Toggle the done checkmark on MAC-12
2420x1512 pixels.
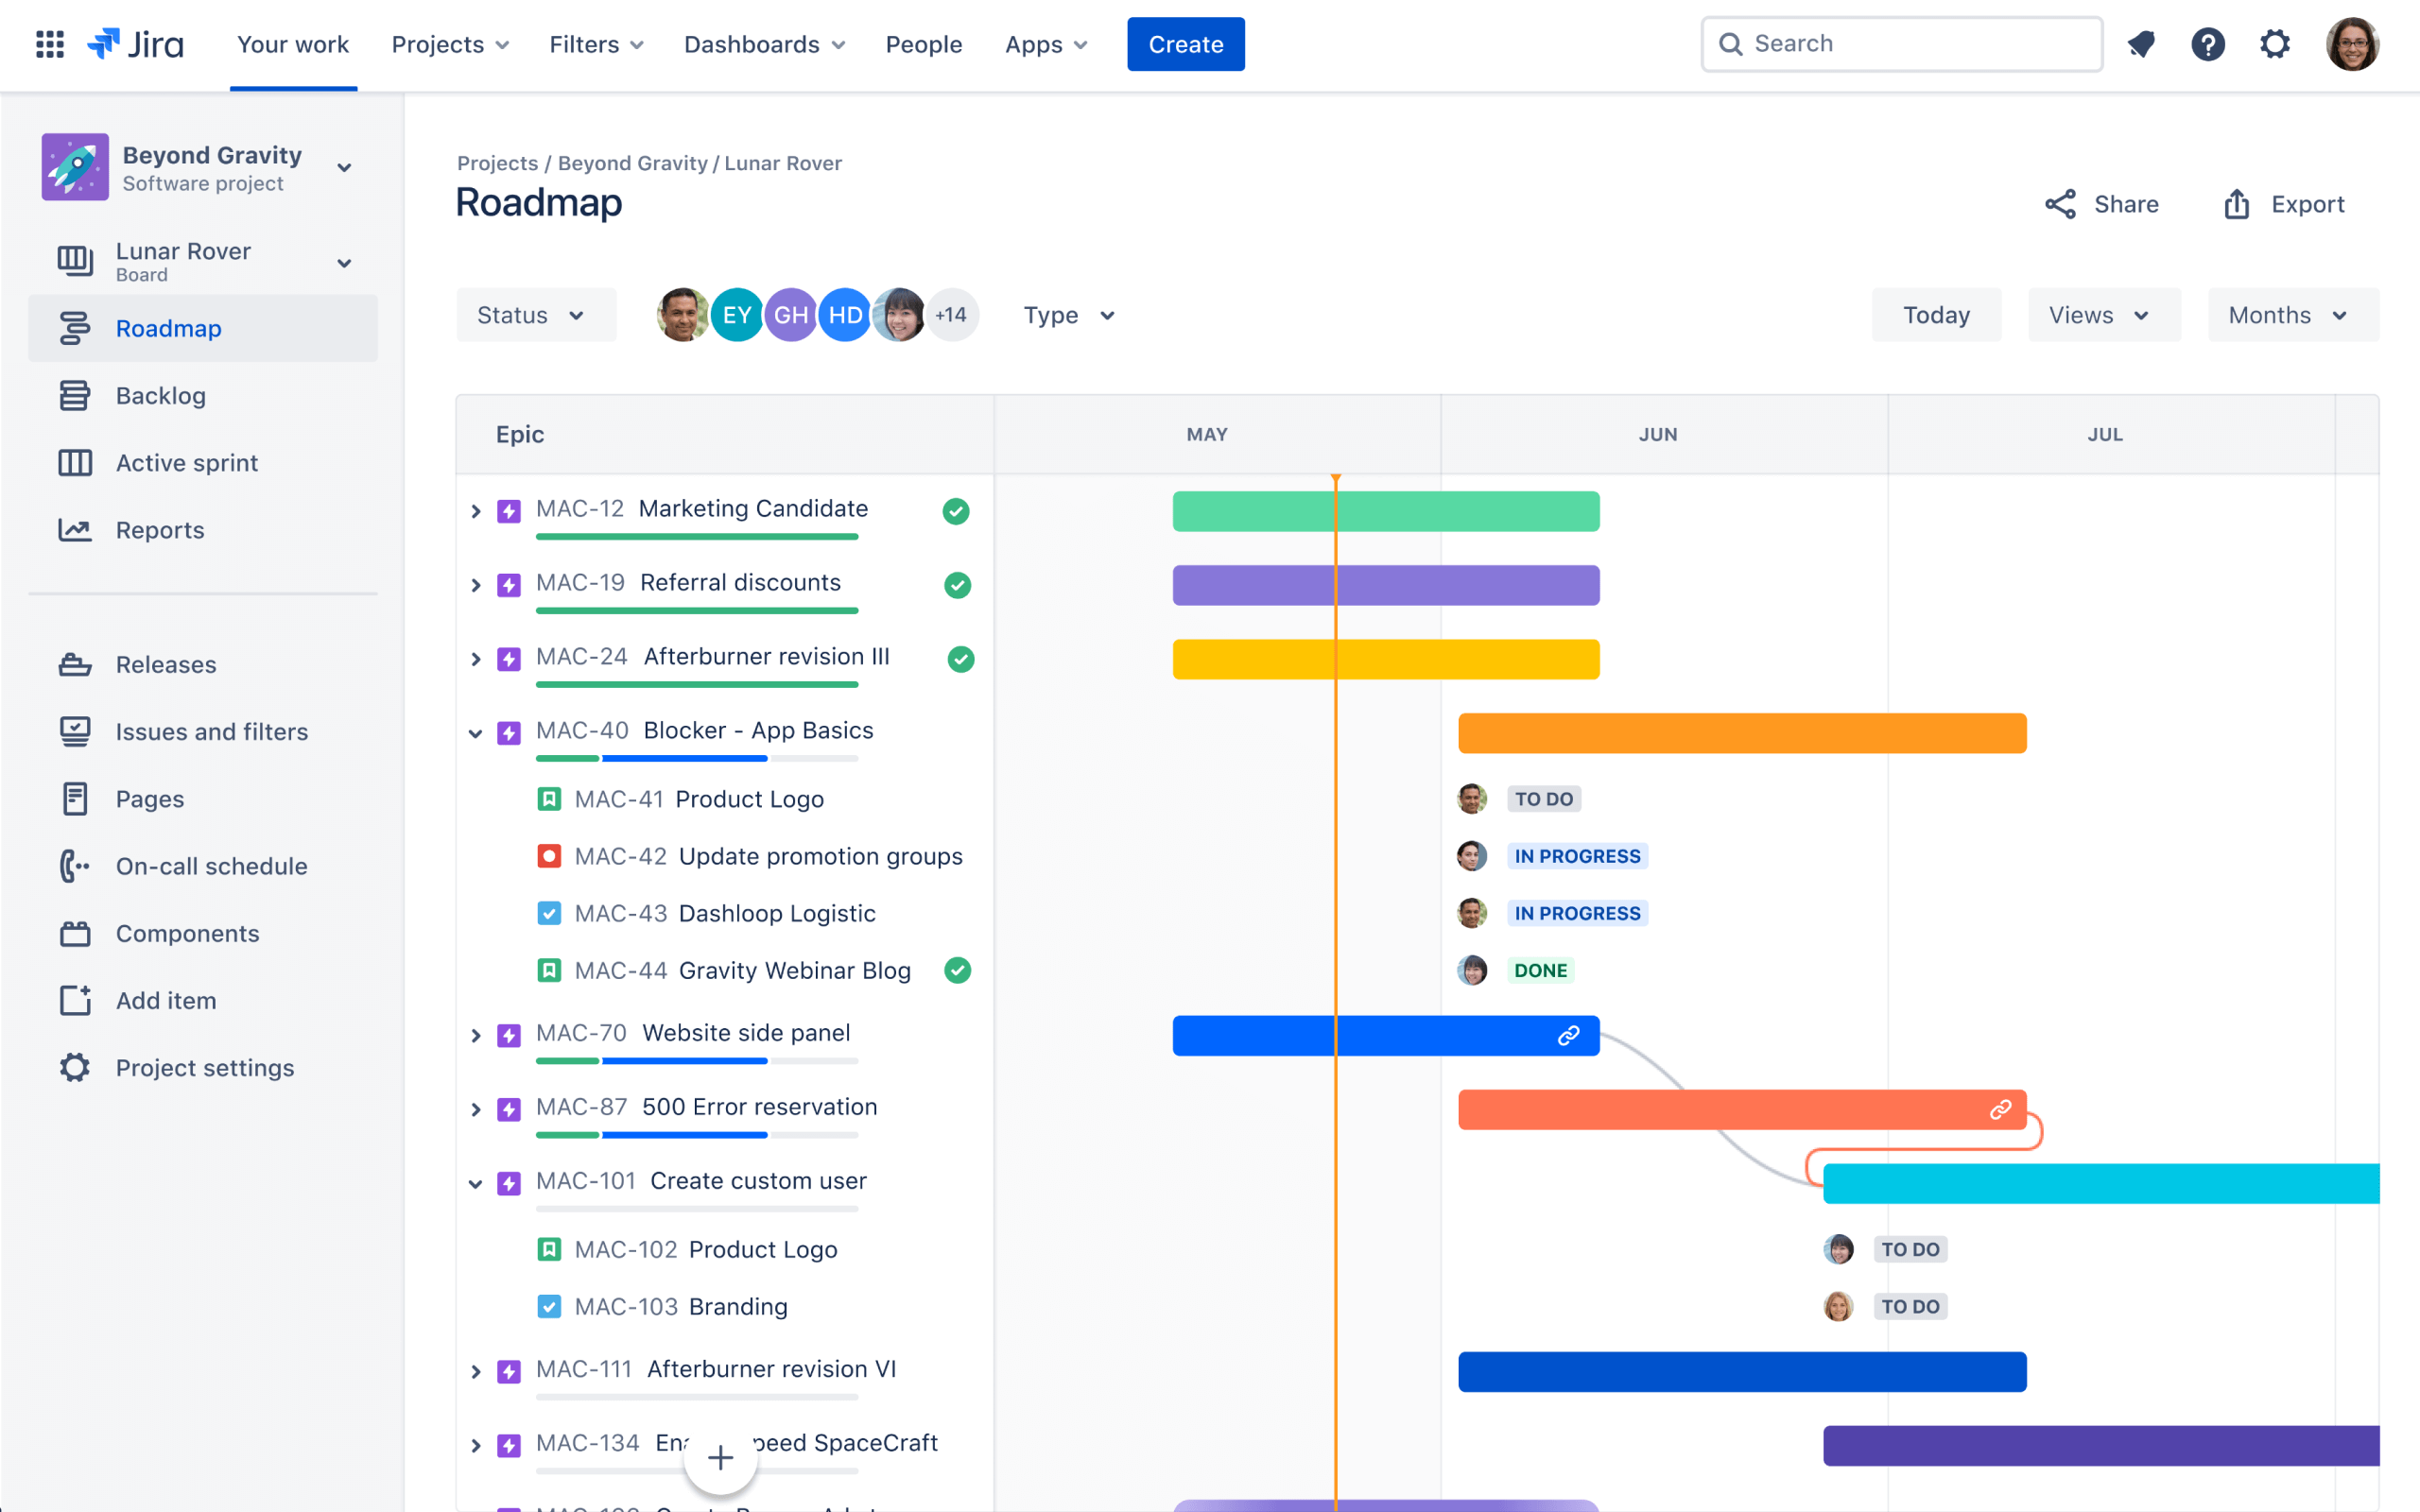click(x=956, y=511)
